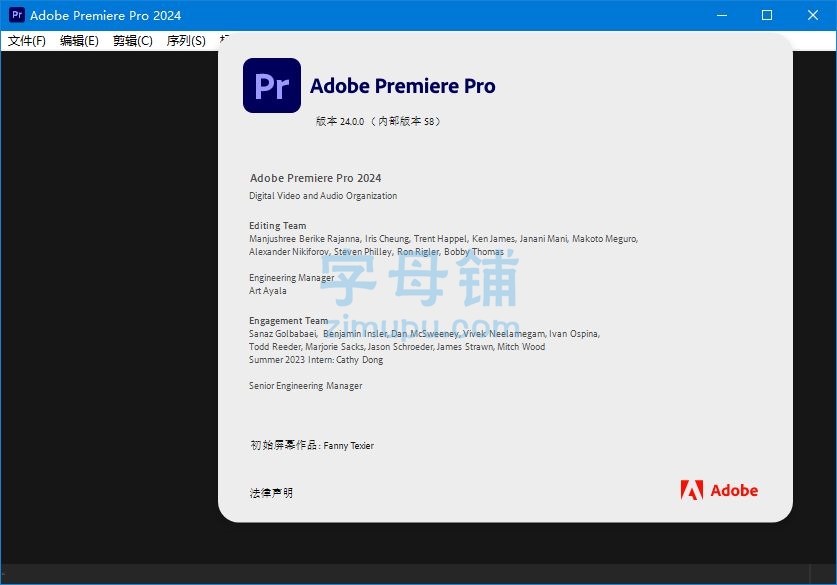Click the line starting 'Manjushree Berike Rajanna'
Screen dimensions: 837x585
(443, 239)
